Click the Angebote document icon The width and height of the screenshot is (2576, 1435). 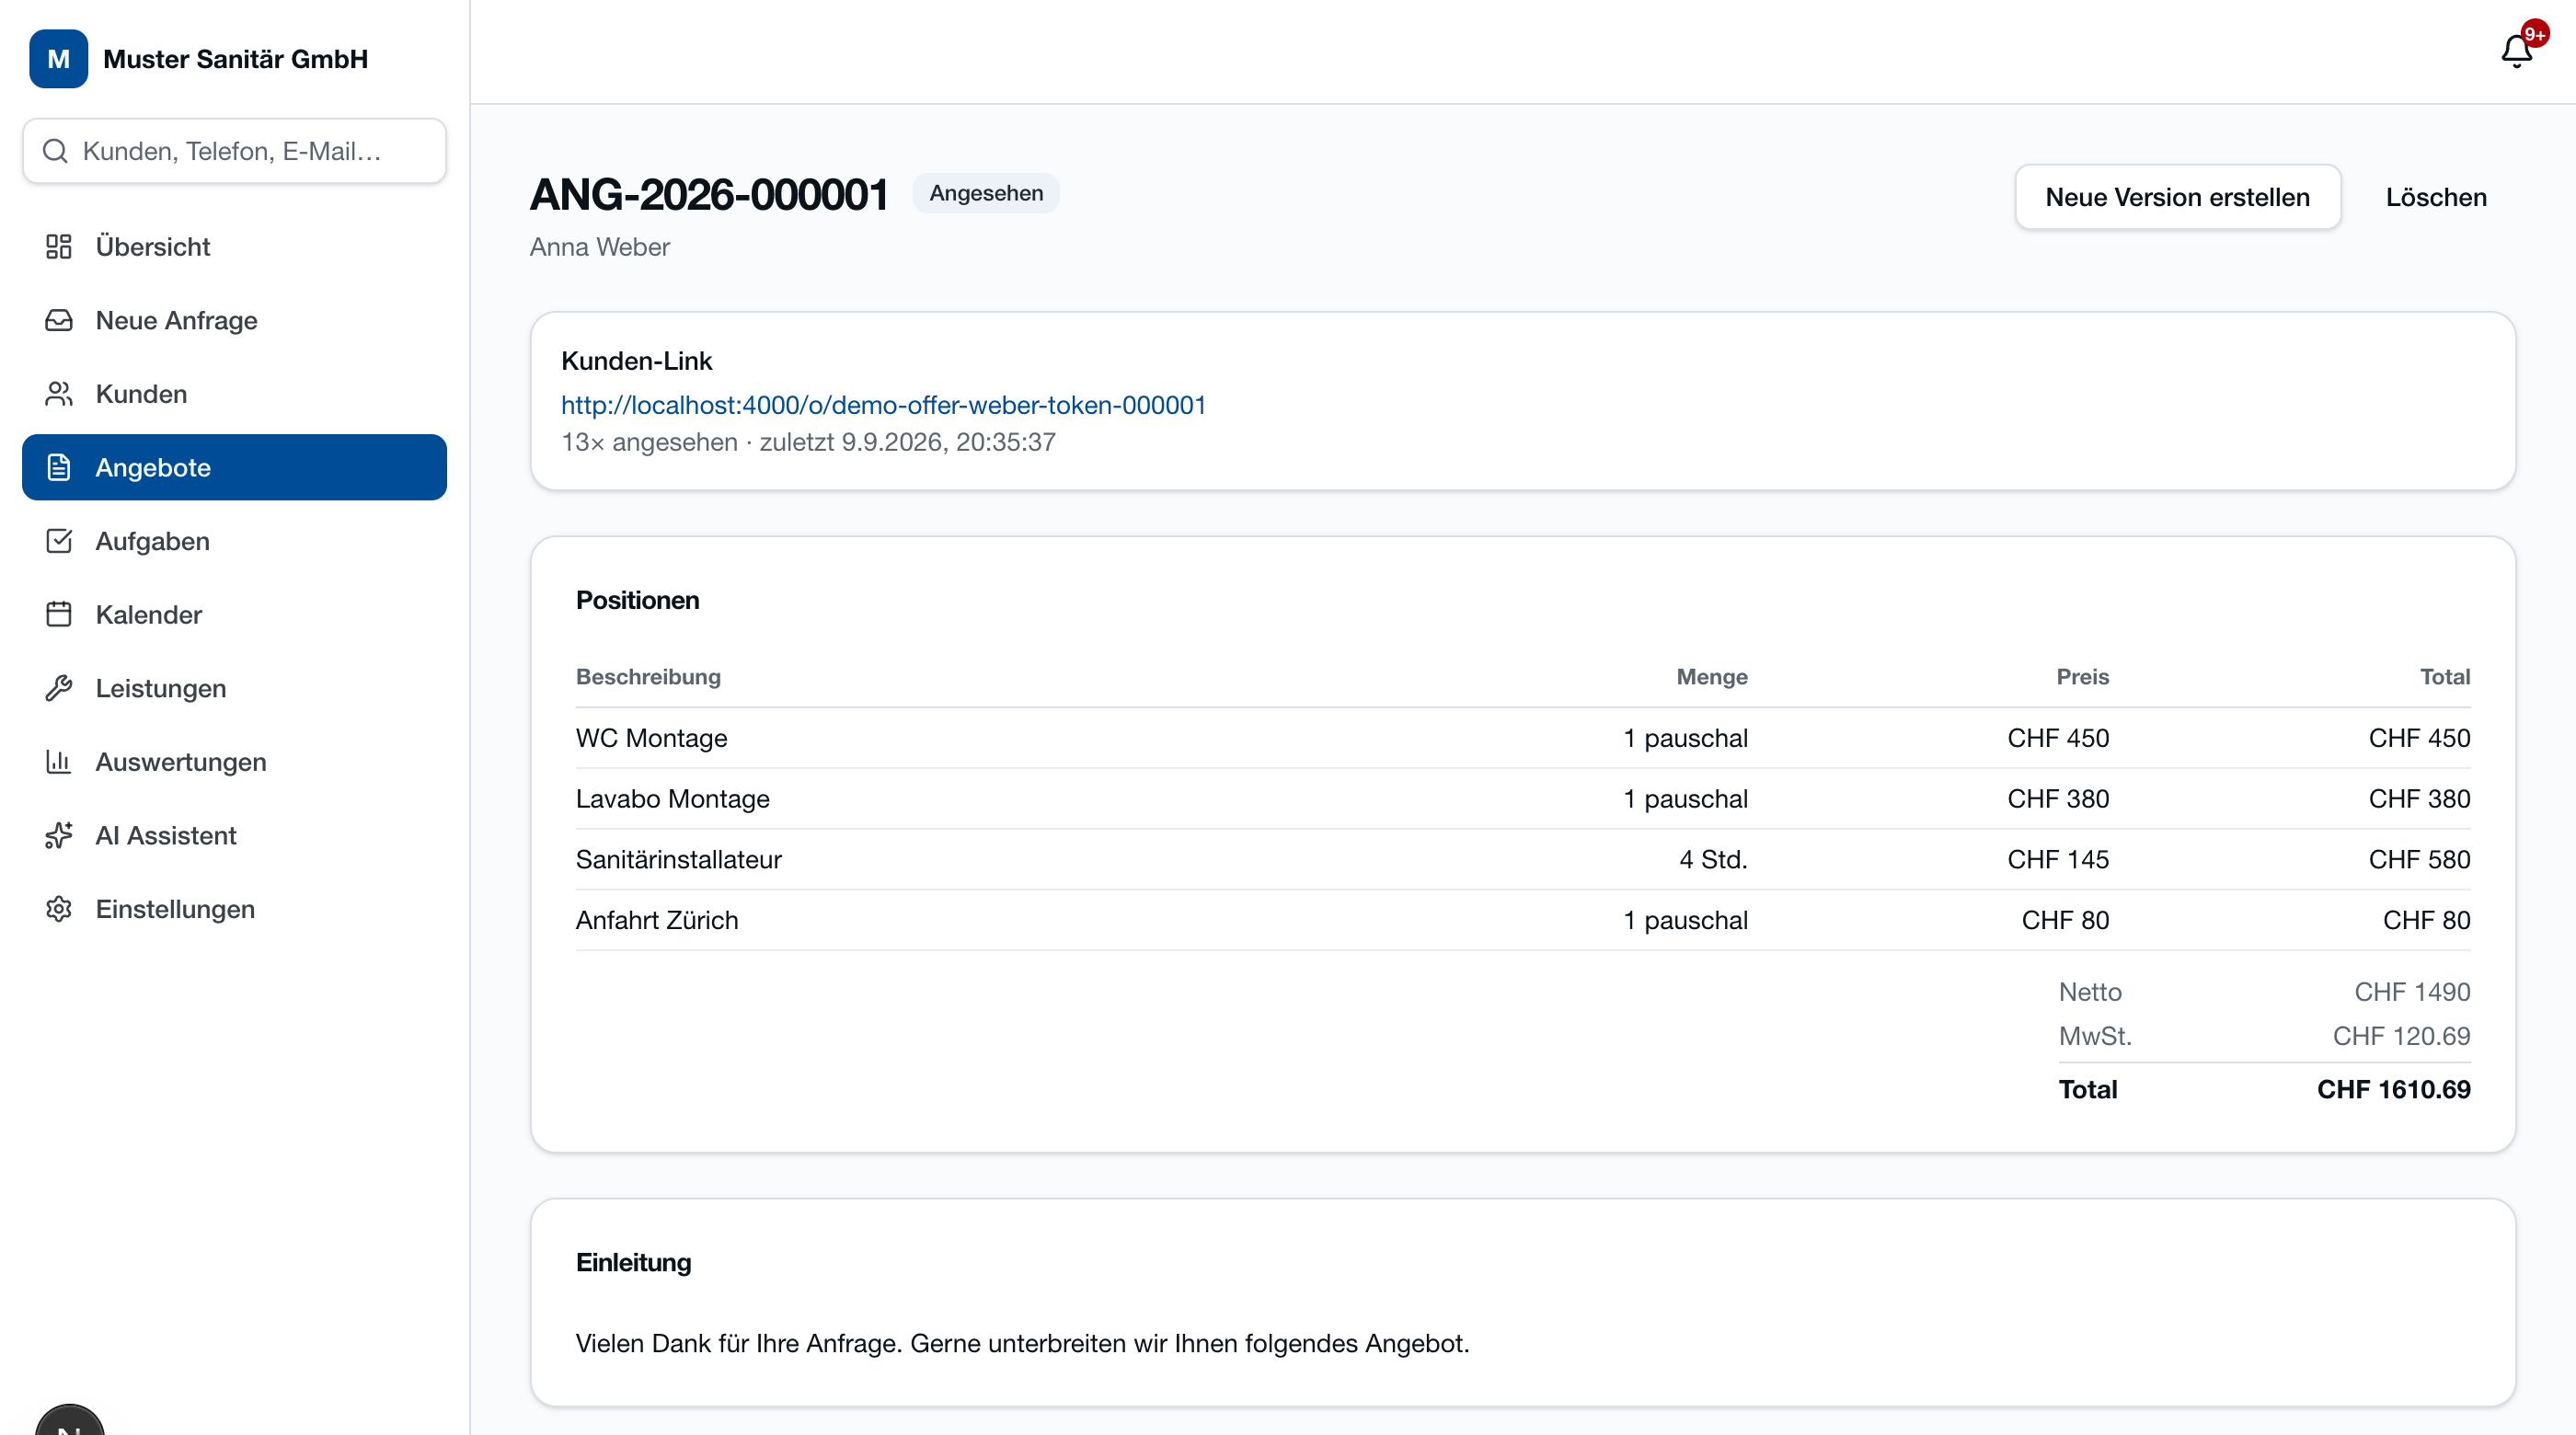click(x=59, y=467)
